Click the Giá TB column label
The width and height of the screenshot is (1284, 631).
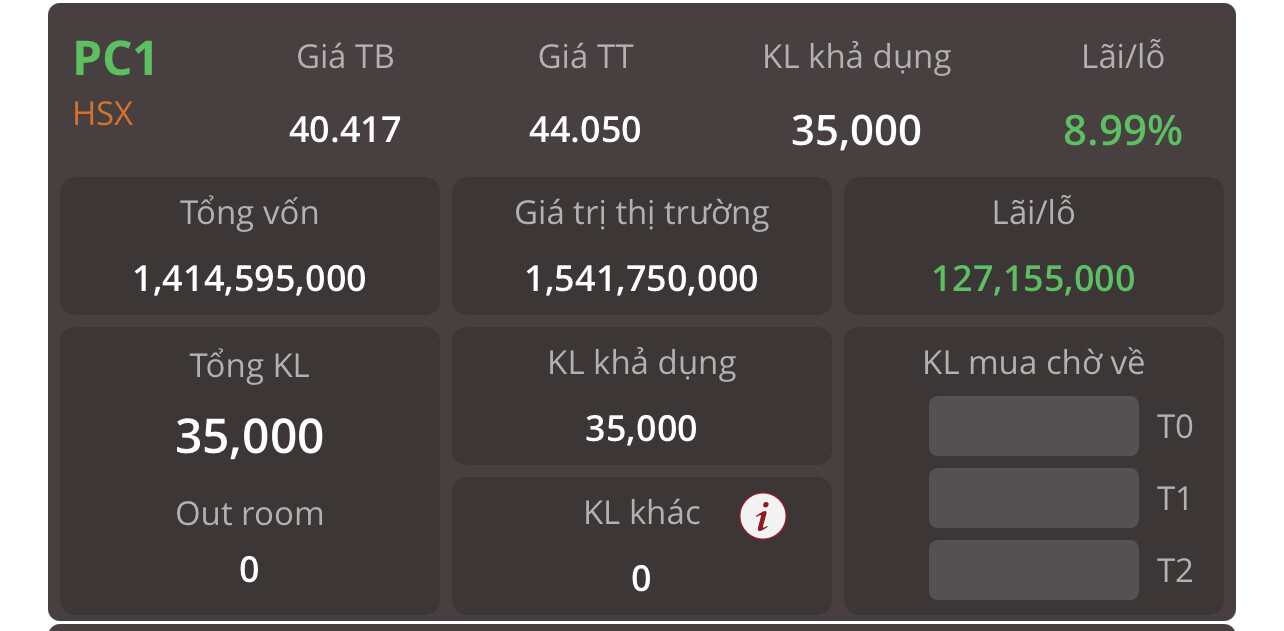(345, 57)
